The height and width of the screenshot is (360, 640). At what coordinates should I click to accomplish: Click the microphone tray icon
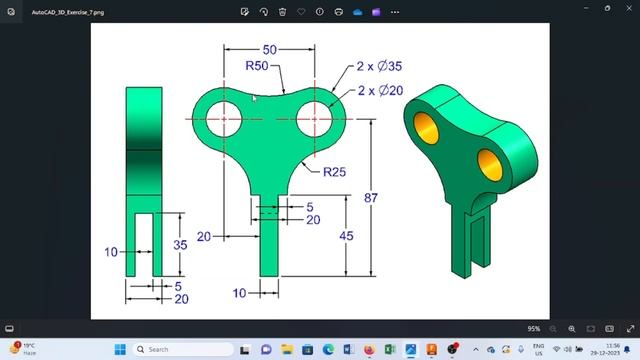[x=521, y=349]
